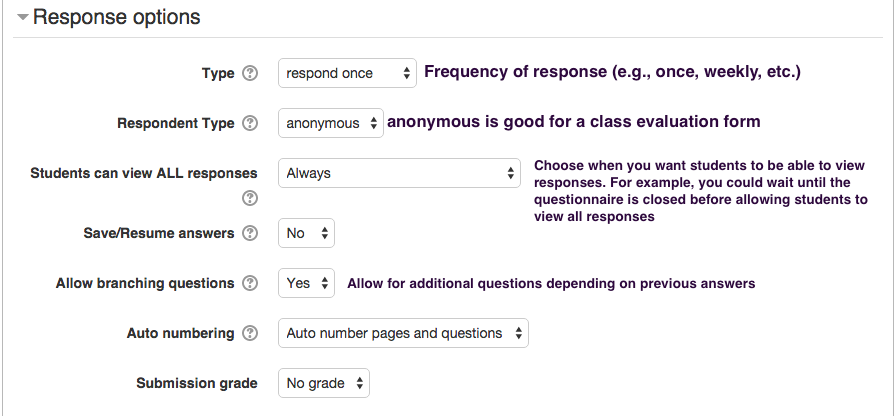Open help icon beside Auto numbering
Image resolution: width=894 pixels, height=416 pixels.
coord(250,333)
